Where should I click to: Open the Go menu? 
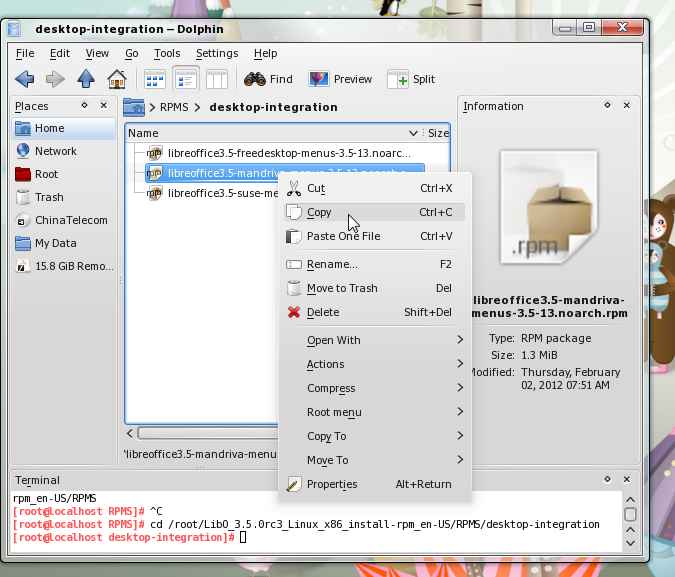pos(132,53)
